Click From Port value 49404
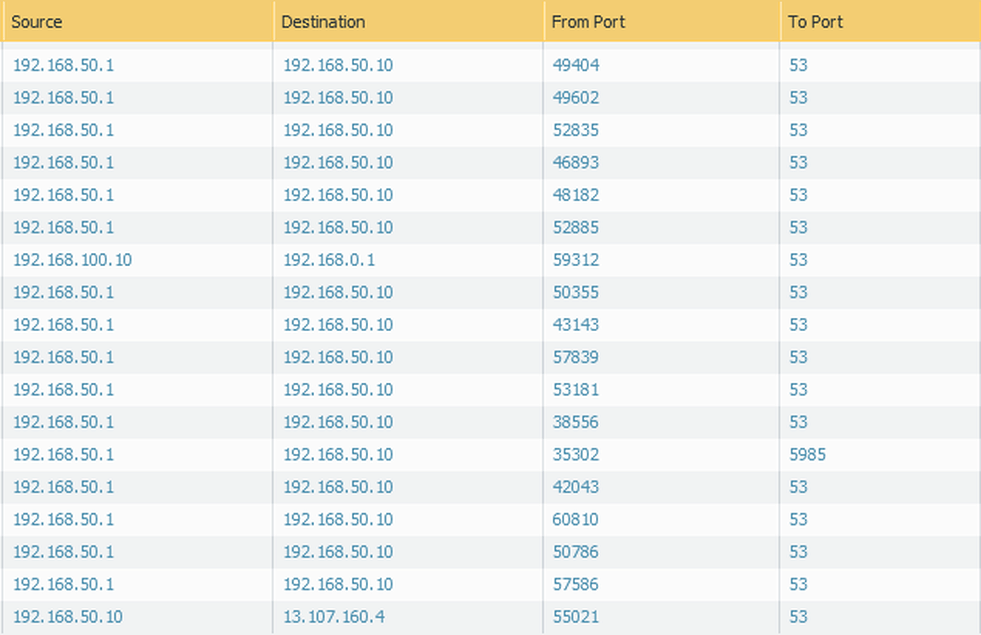Image resolution: width=981 pixels, height=635 pixels. click(576, 65)
